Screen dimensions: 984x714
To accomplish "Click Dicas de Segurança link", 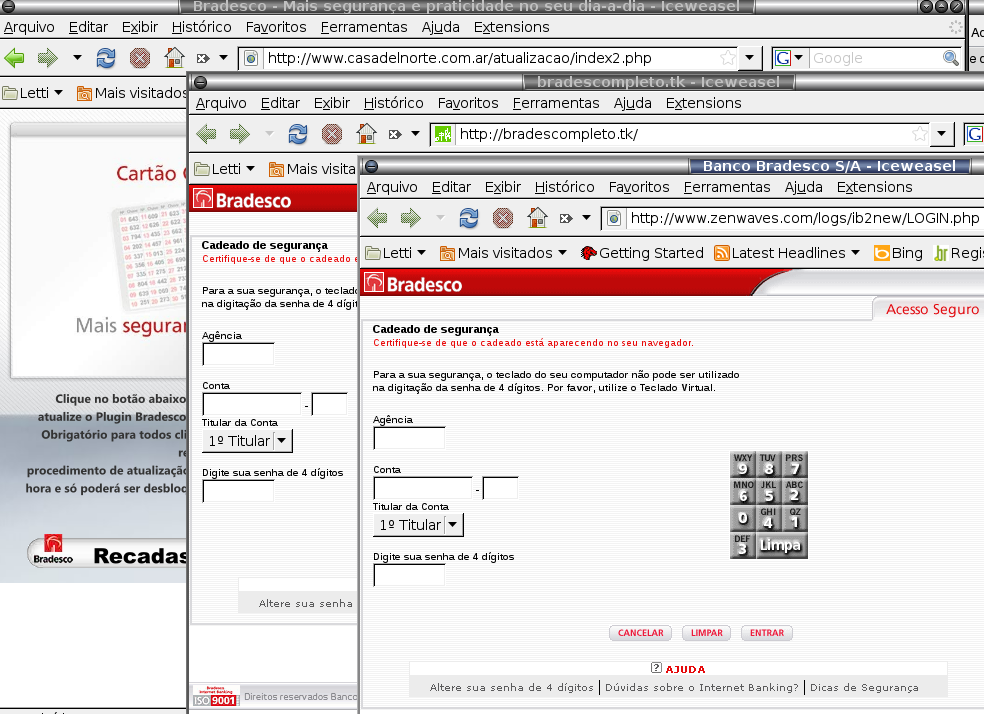I will (864, 687).
